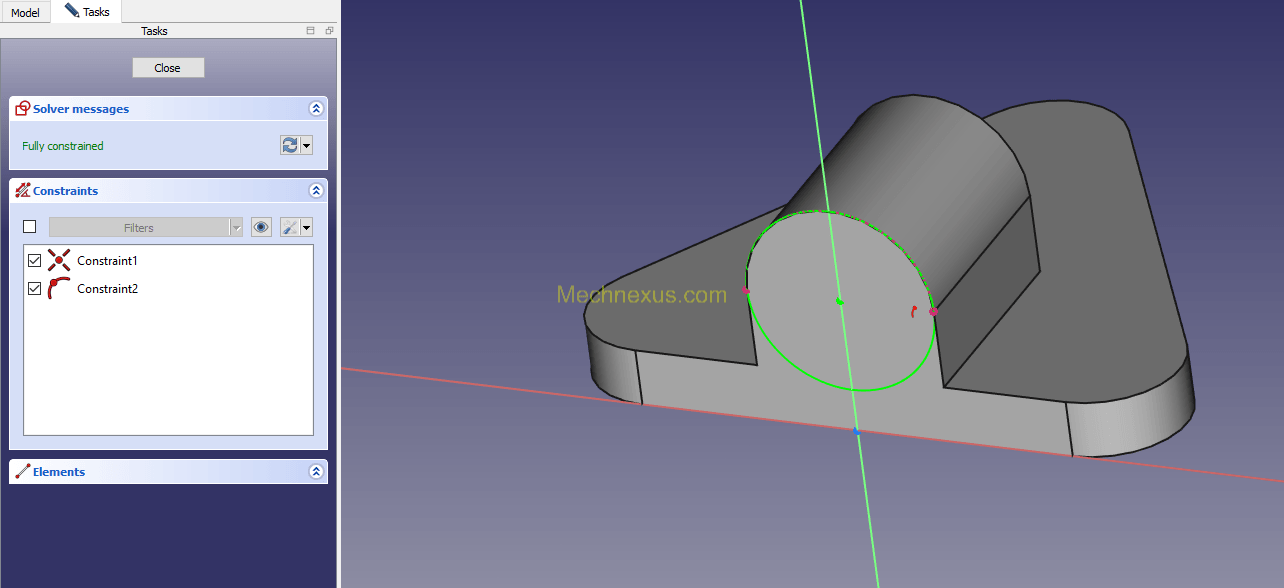1284x588 pixels.
Task: Toggle the constraint filter checkbox
Action: click(30, 227)
